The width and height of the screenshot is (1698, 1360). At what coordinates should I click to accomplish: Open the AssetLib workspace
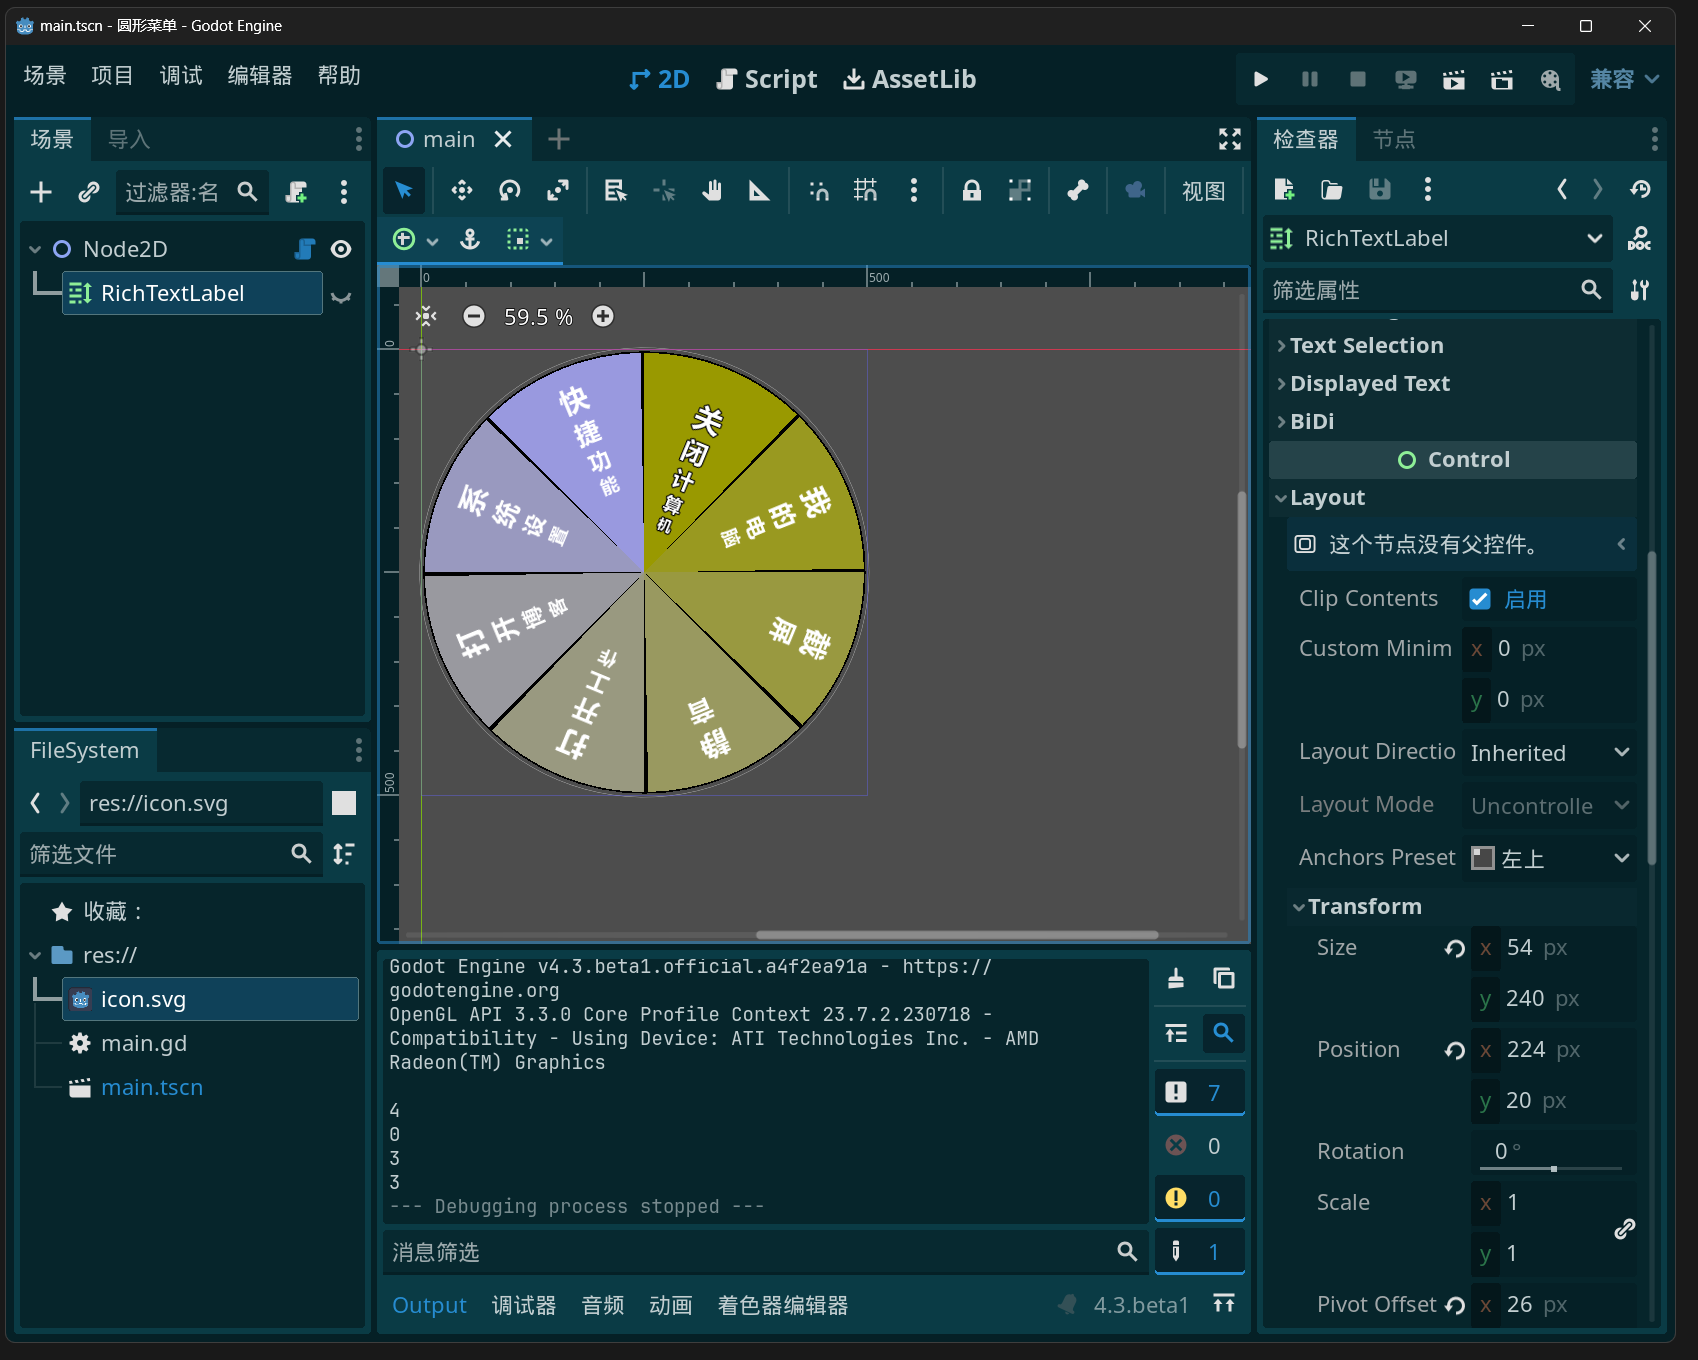point(909,79)
